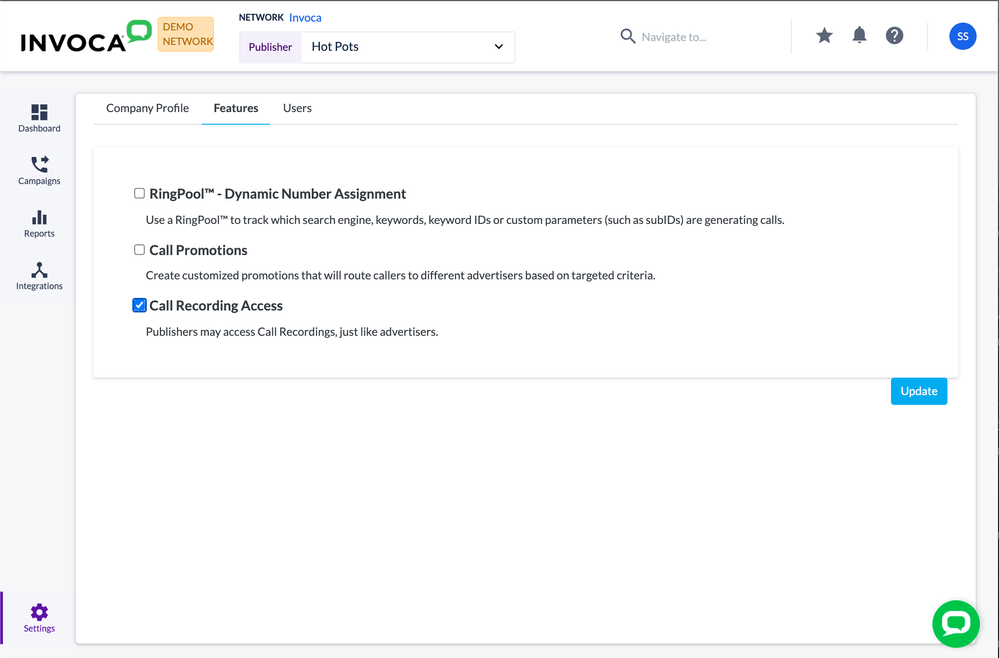999x658 pixels.
Task: Click the Demo Network badge
Action: pyautogui.click(x=186, y=34)
